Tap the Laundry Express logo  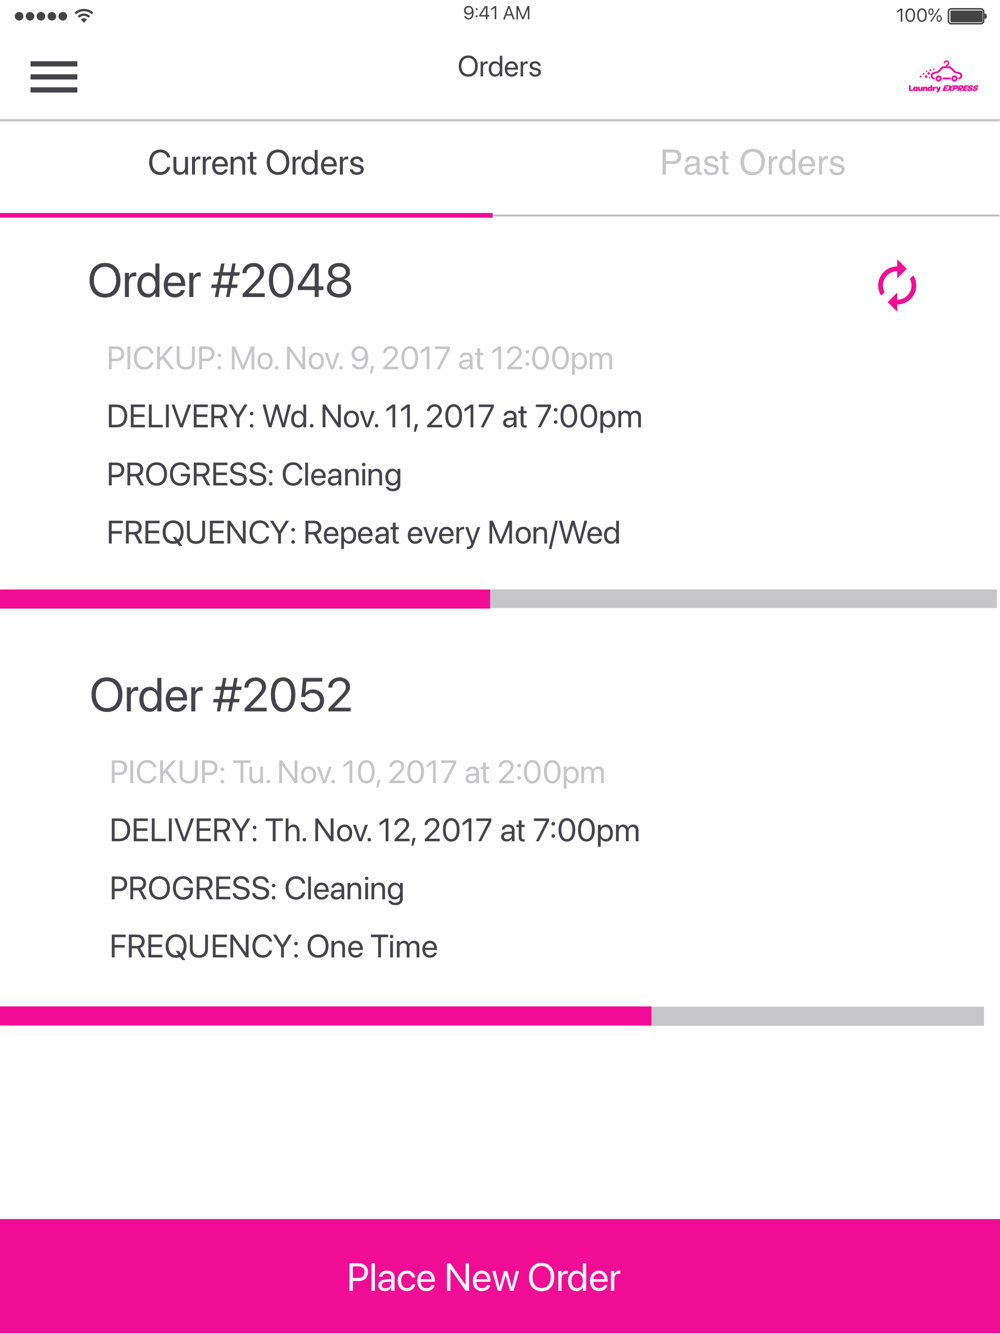tap(943, 77)
